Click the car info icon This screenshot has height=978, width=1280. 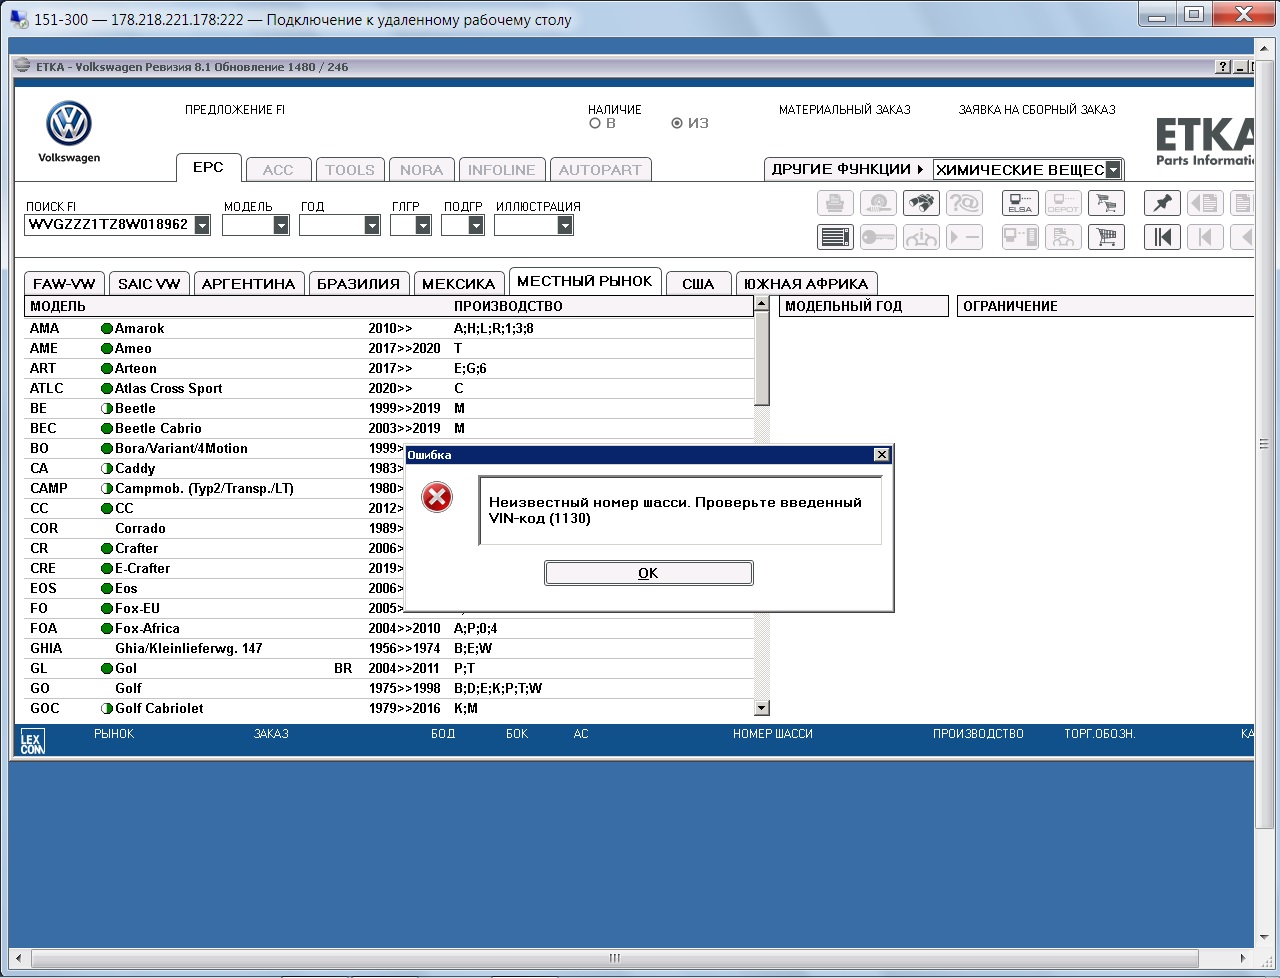[921, 237]
